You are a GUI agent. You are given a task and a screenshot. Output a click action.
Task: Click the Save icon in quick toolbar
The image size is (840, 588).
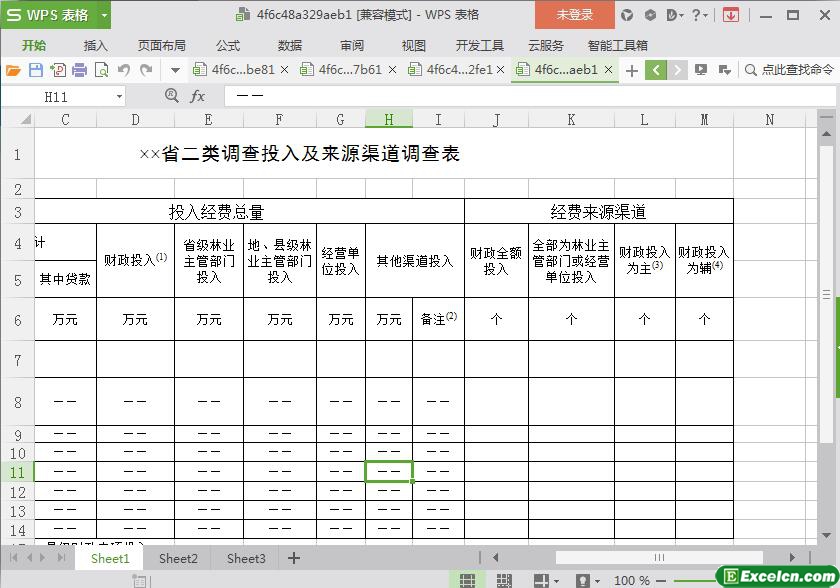coord(36,70)
